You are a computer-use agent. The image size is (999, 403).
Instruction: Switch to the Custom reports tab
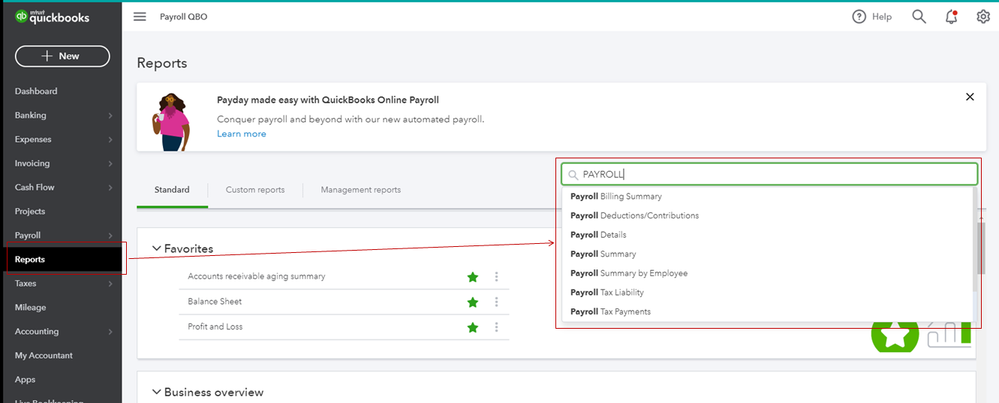tap(255, 190)
